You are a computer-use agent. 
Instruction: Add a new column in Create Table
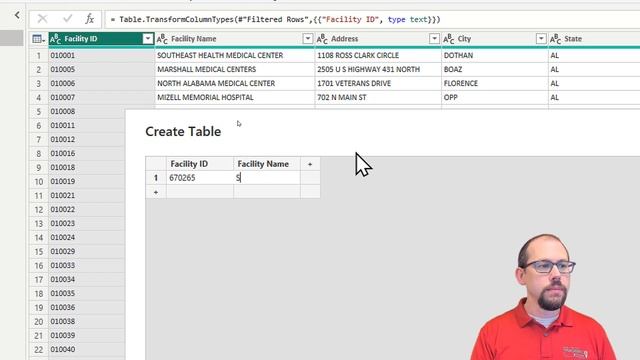click(x=310, y=164)
